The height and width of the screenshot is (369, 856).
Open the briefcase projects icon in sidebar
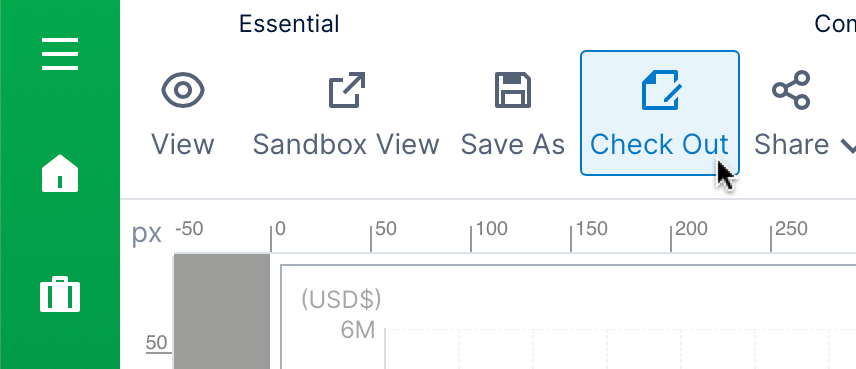point(60,294)
